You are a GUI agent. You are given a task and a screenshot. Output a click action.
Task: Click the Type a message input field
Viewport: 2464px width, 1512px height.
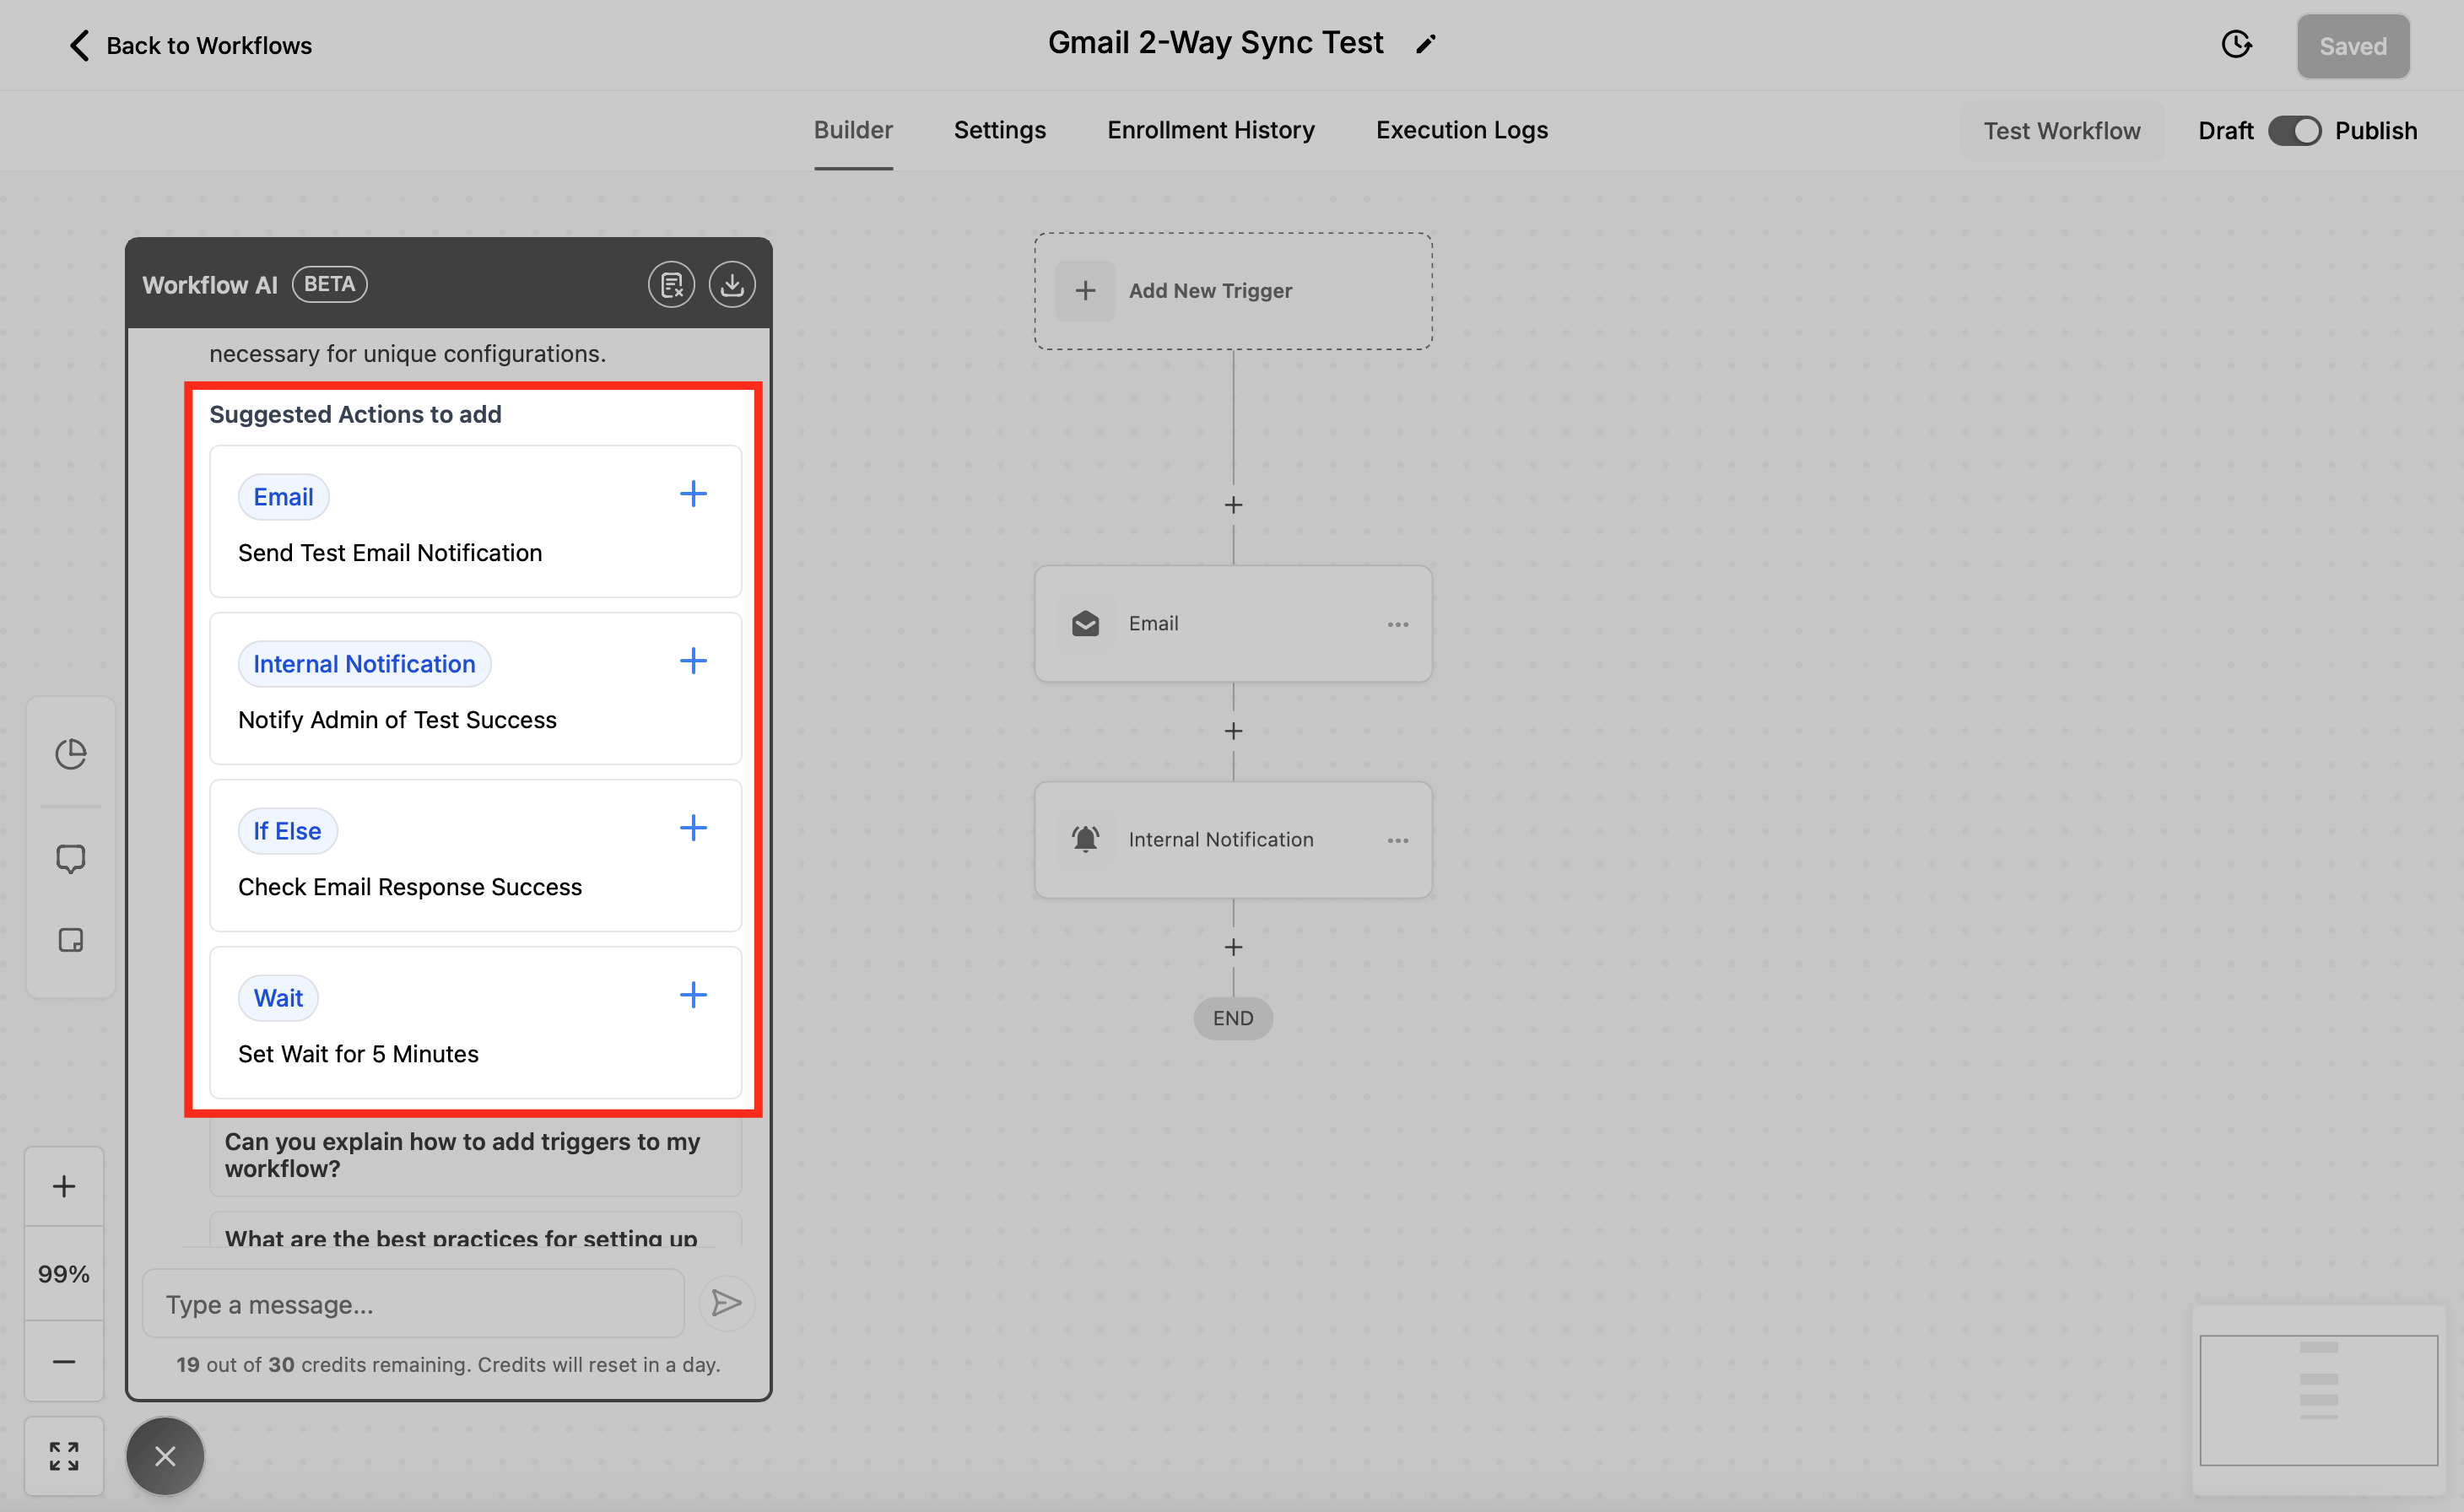pos(413,1304)
